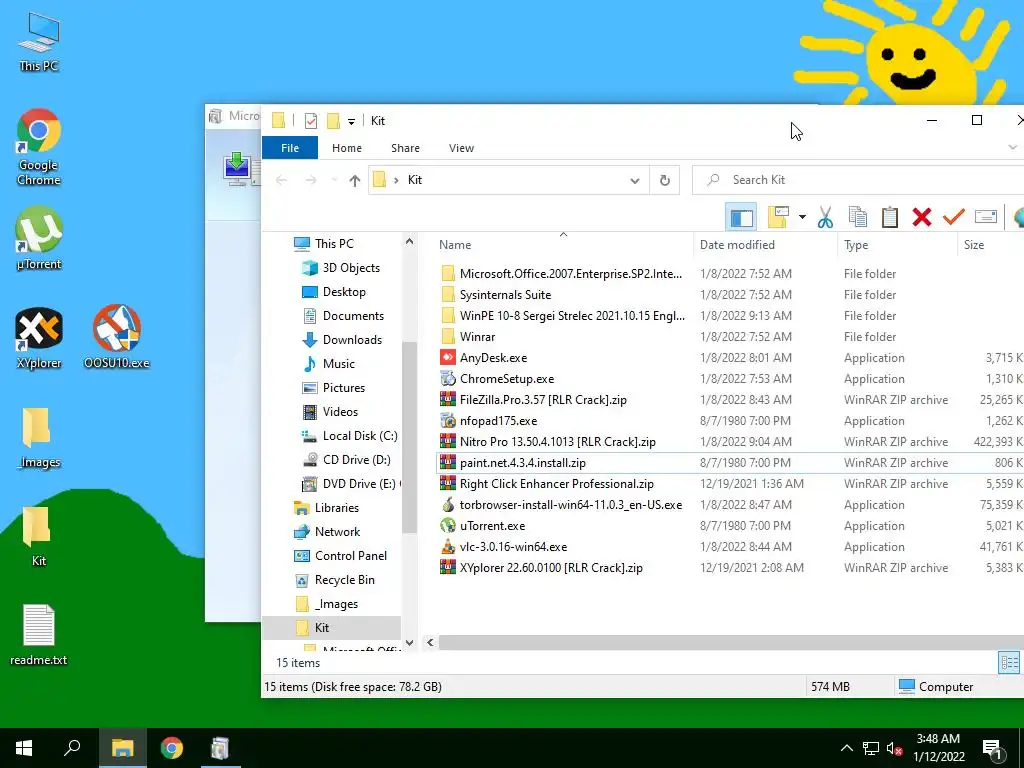Toggle the navigation pane toolbar button

(741, 217)
